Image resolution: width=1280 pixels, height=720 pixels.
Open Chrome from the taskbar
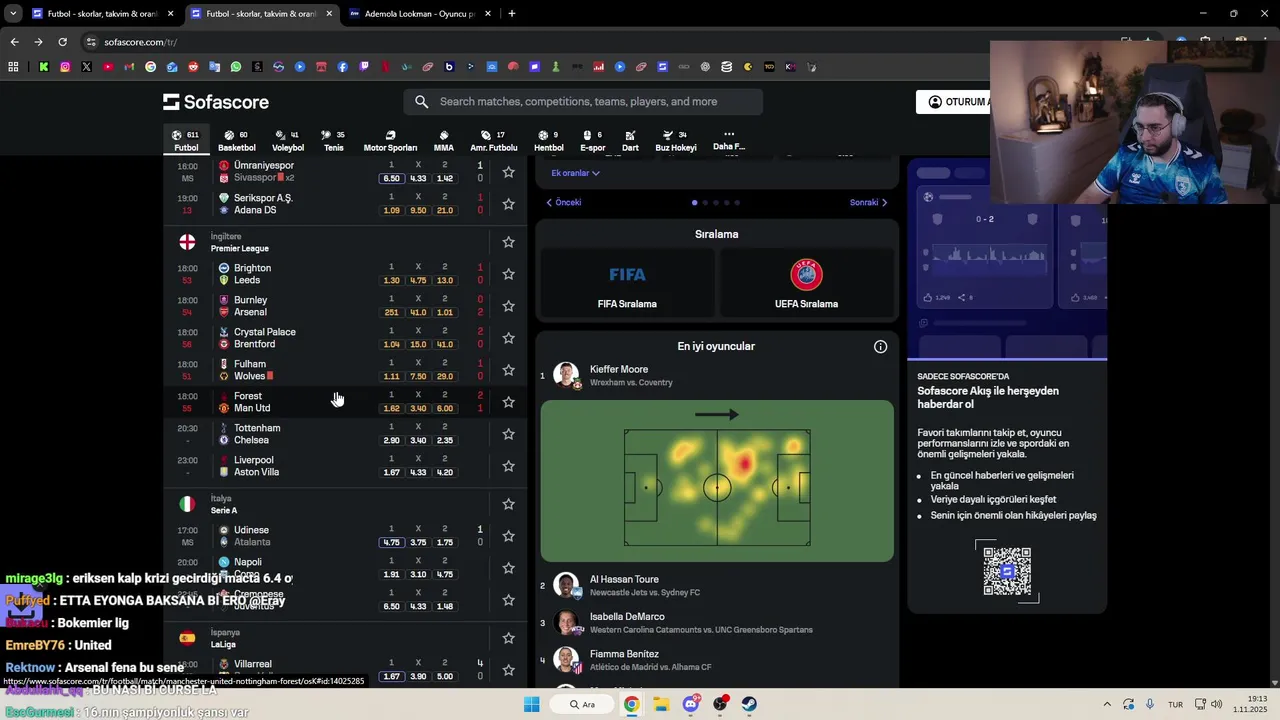[x=632, y=704]
